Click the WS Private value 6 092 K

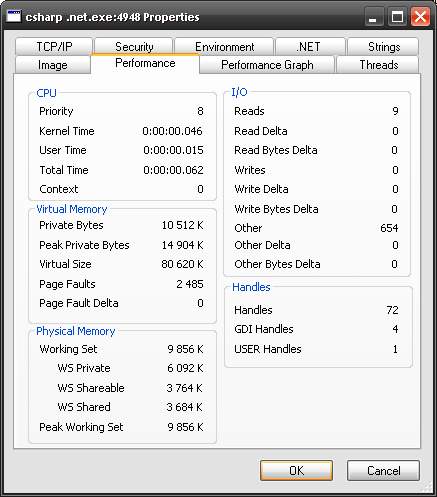pos(185,368)
